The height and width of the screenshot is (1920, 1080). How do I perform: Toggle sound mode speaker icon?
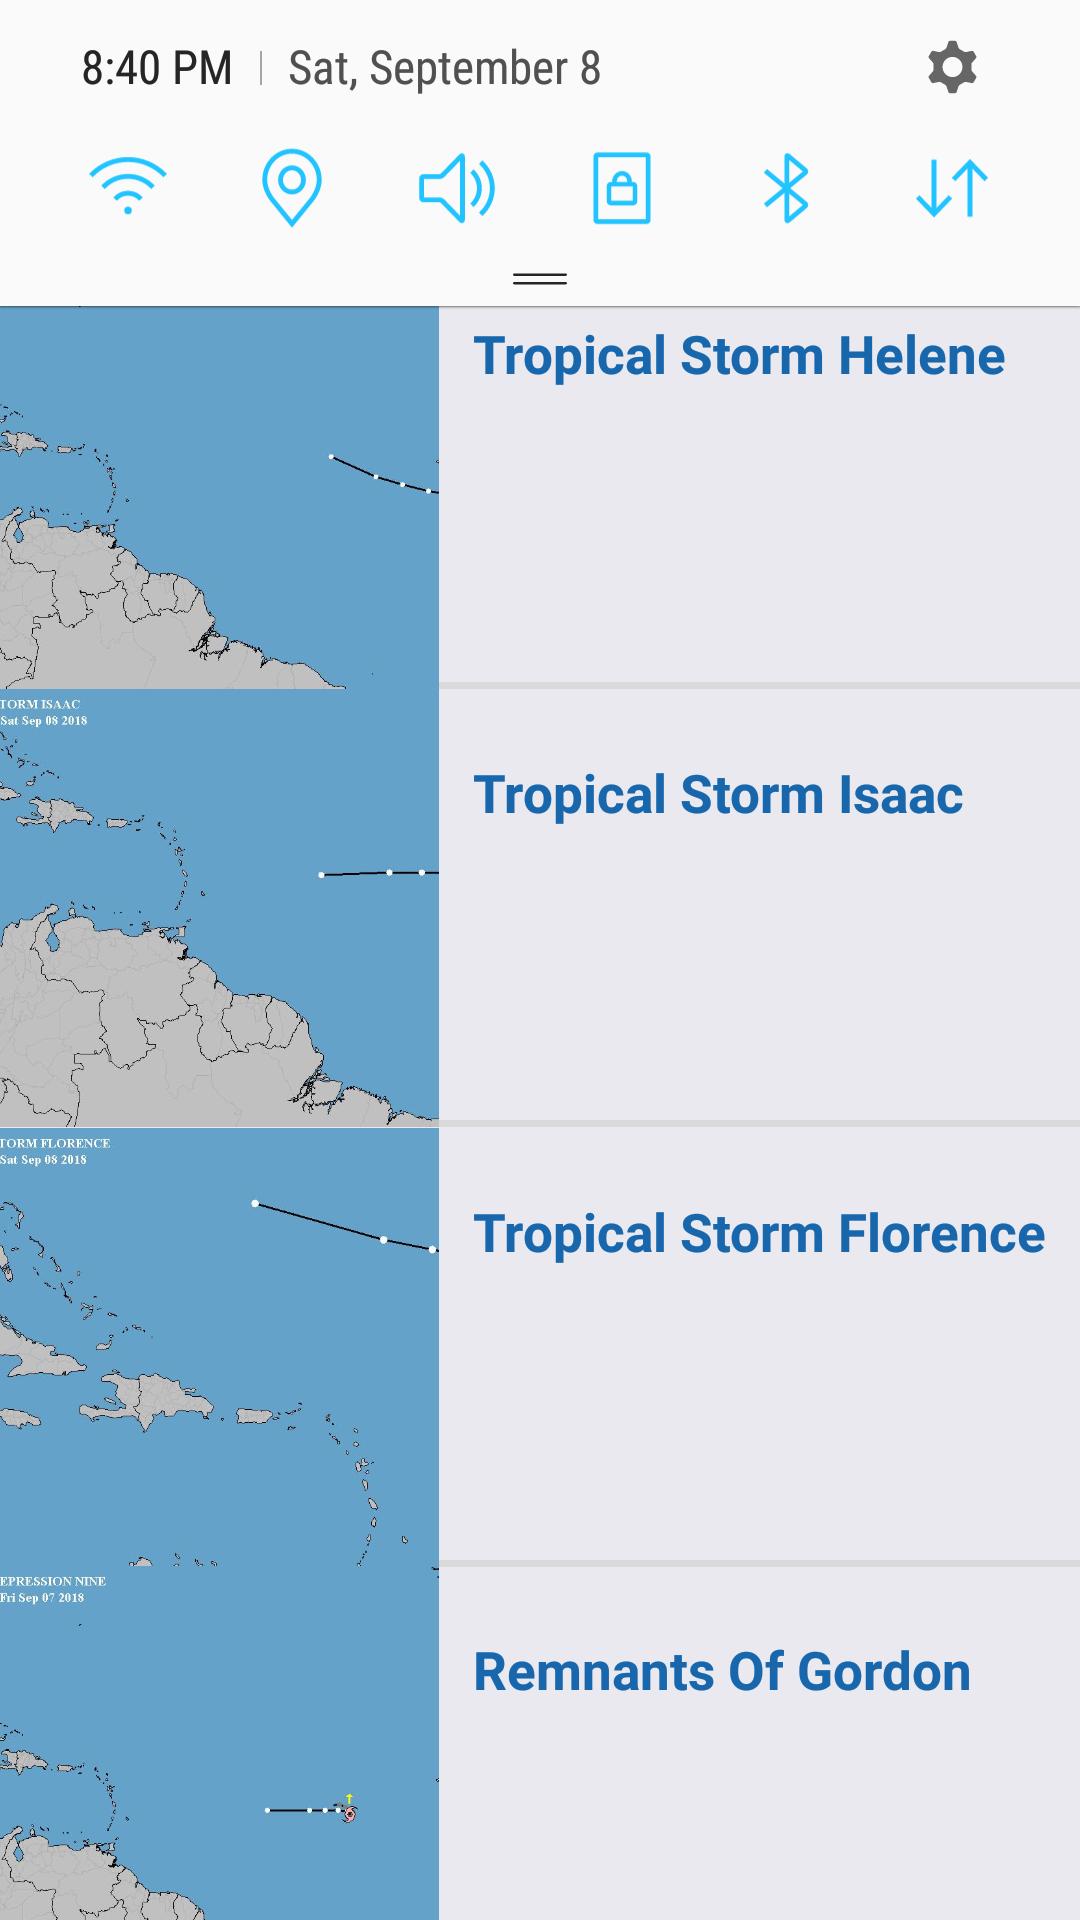click(x=456, y=187)
